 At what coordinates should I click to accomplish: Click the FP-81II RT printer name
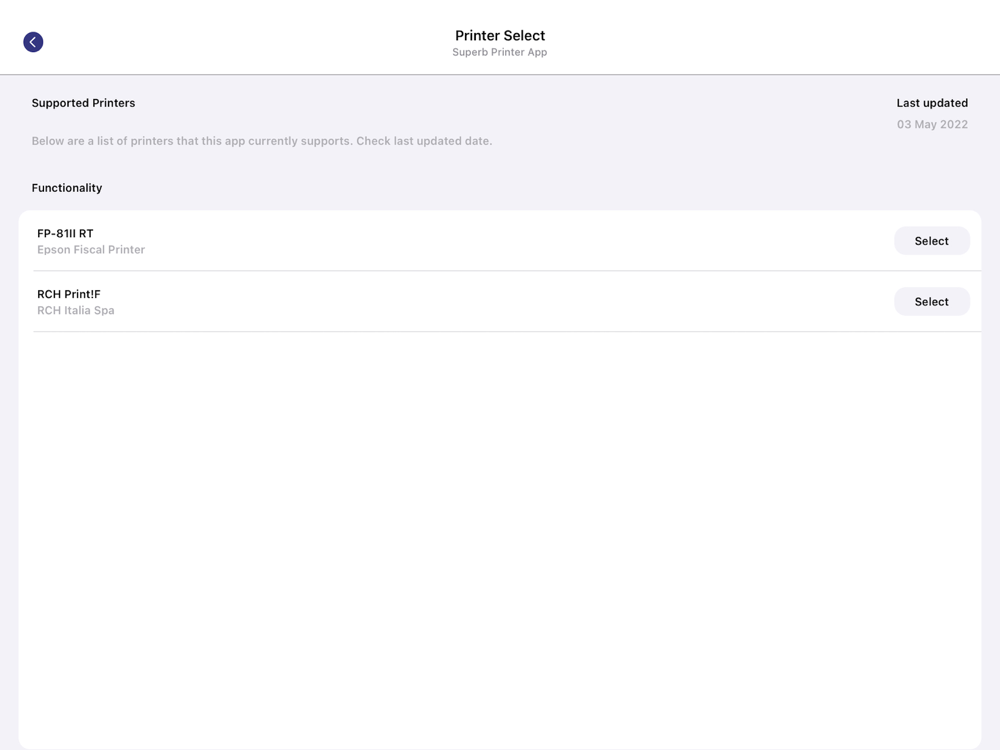(x=65, y=233)
